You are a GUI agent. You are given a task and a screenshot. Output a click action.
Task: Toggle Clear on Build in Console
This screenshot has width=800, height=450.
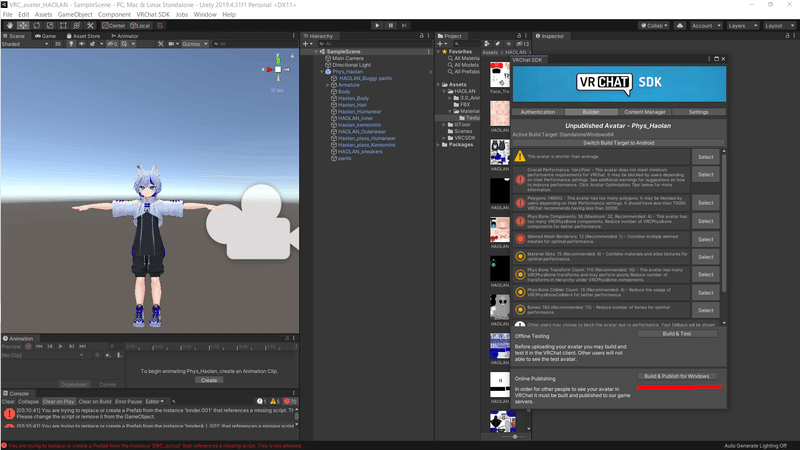coord(95,402)
